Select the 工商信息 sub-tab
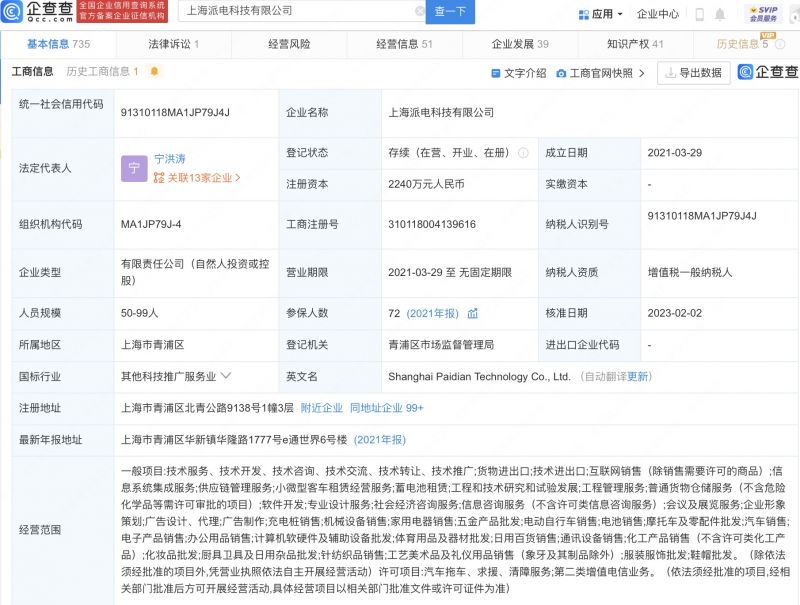Image resolution: width=800 pixels, height=605 pixels. pos(32,71)
